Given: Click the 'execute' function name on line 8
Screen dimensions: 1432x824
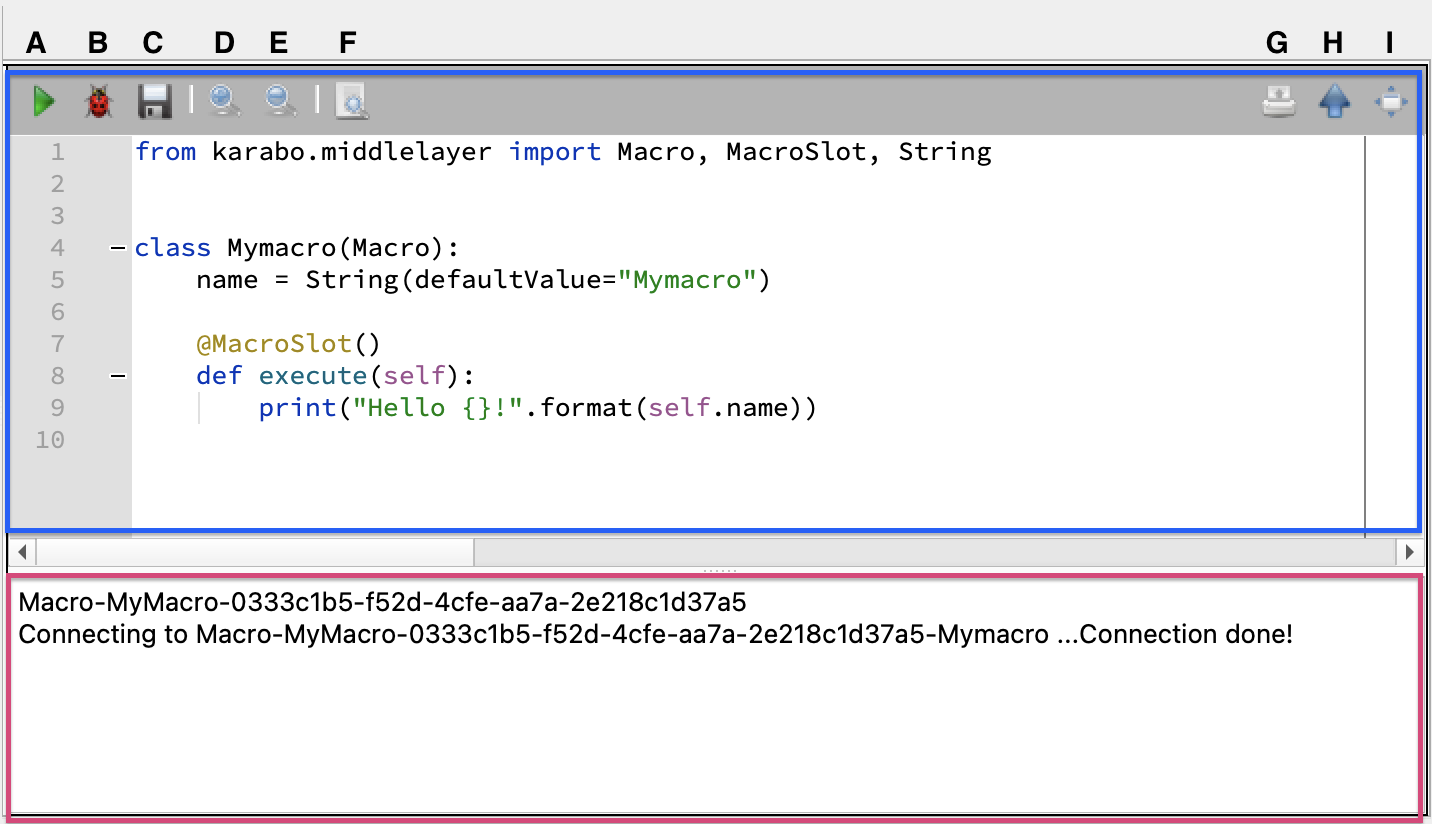Looking at the screenshot, I should click(313, 376).
